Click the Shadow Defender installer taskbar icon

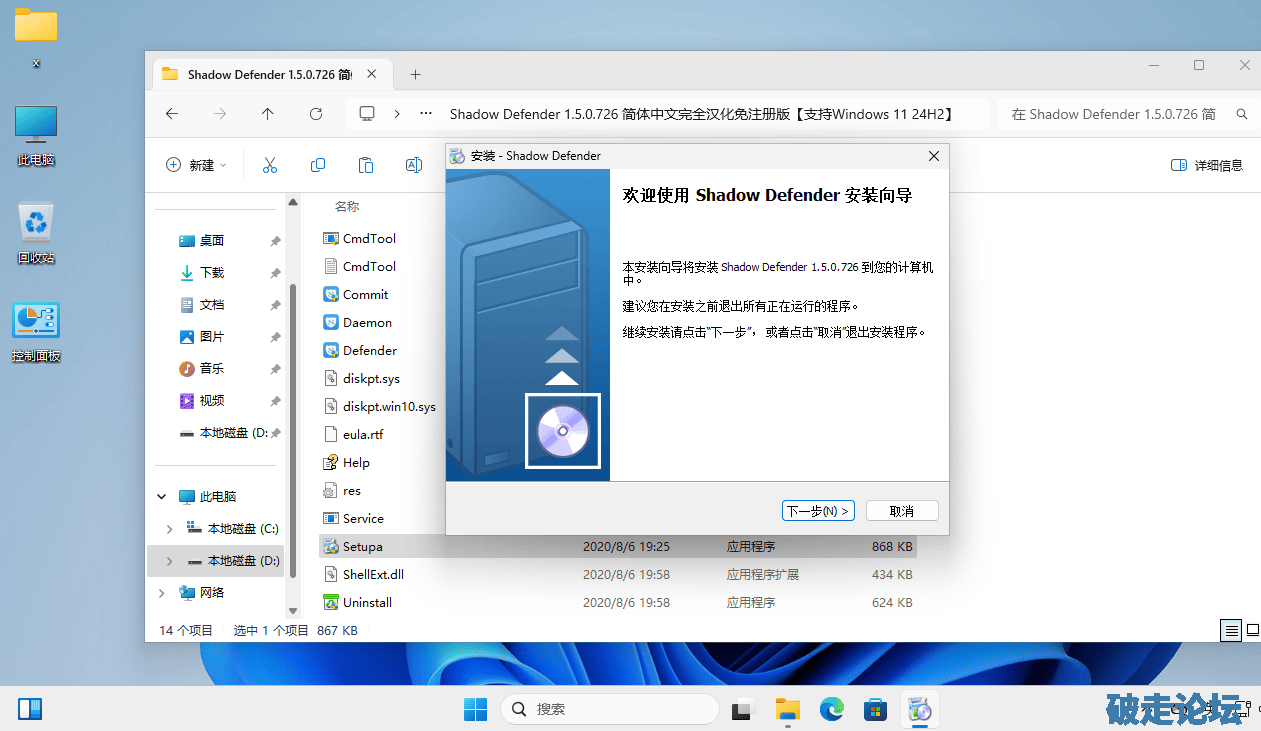(920, 709)
